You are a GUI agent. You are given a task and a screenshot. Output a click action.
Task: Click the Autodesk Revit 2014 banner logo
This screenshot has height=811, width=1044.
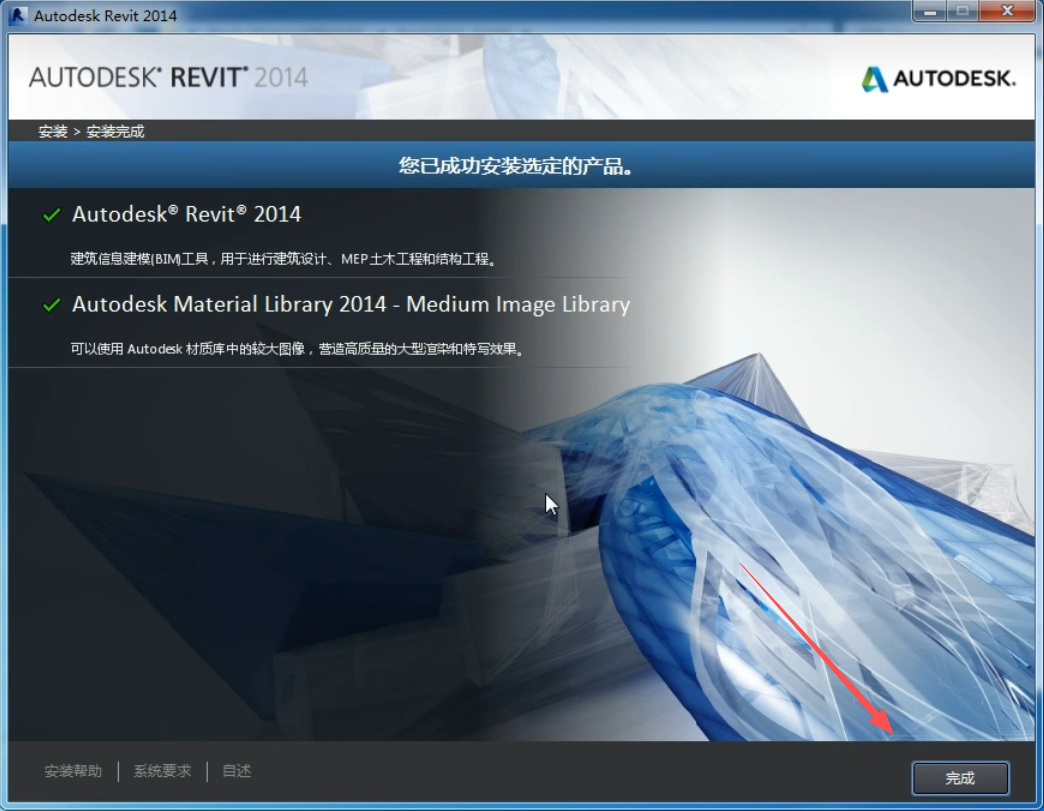click(168, 78)
